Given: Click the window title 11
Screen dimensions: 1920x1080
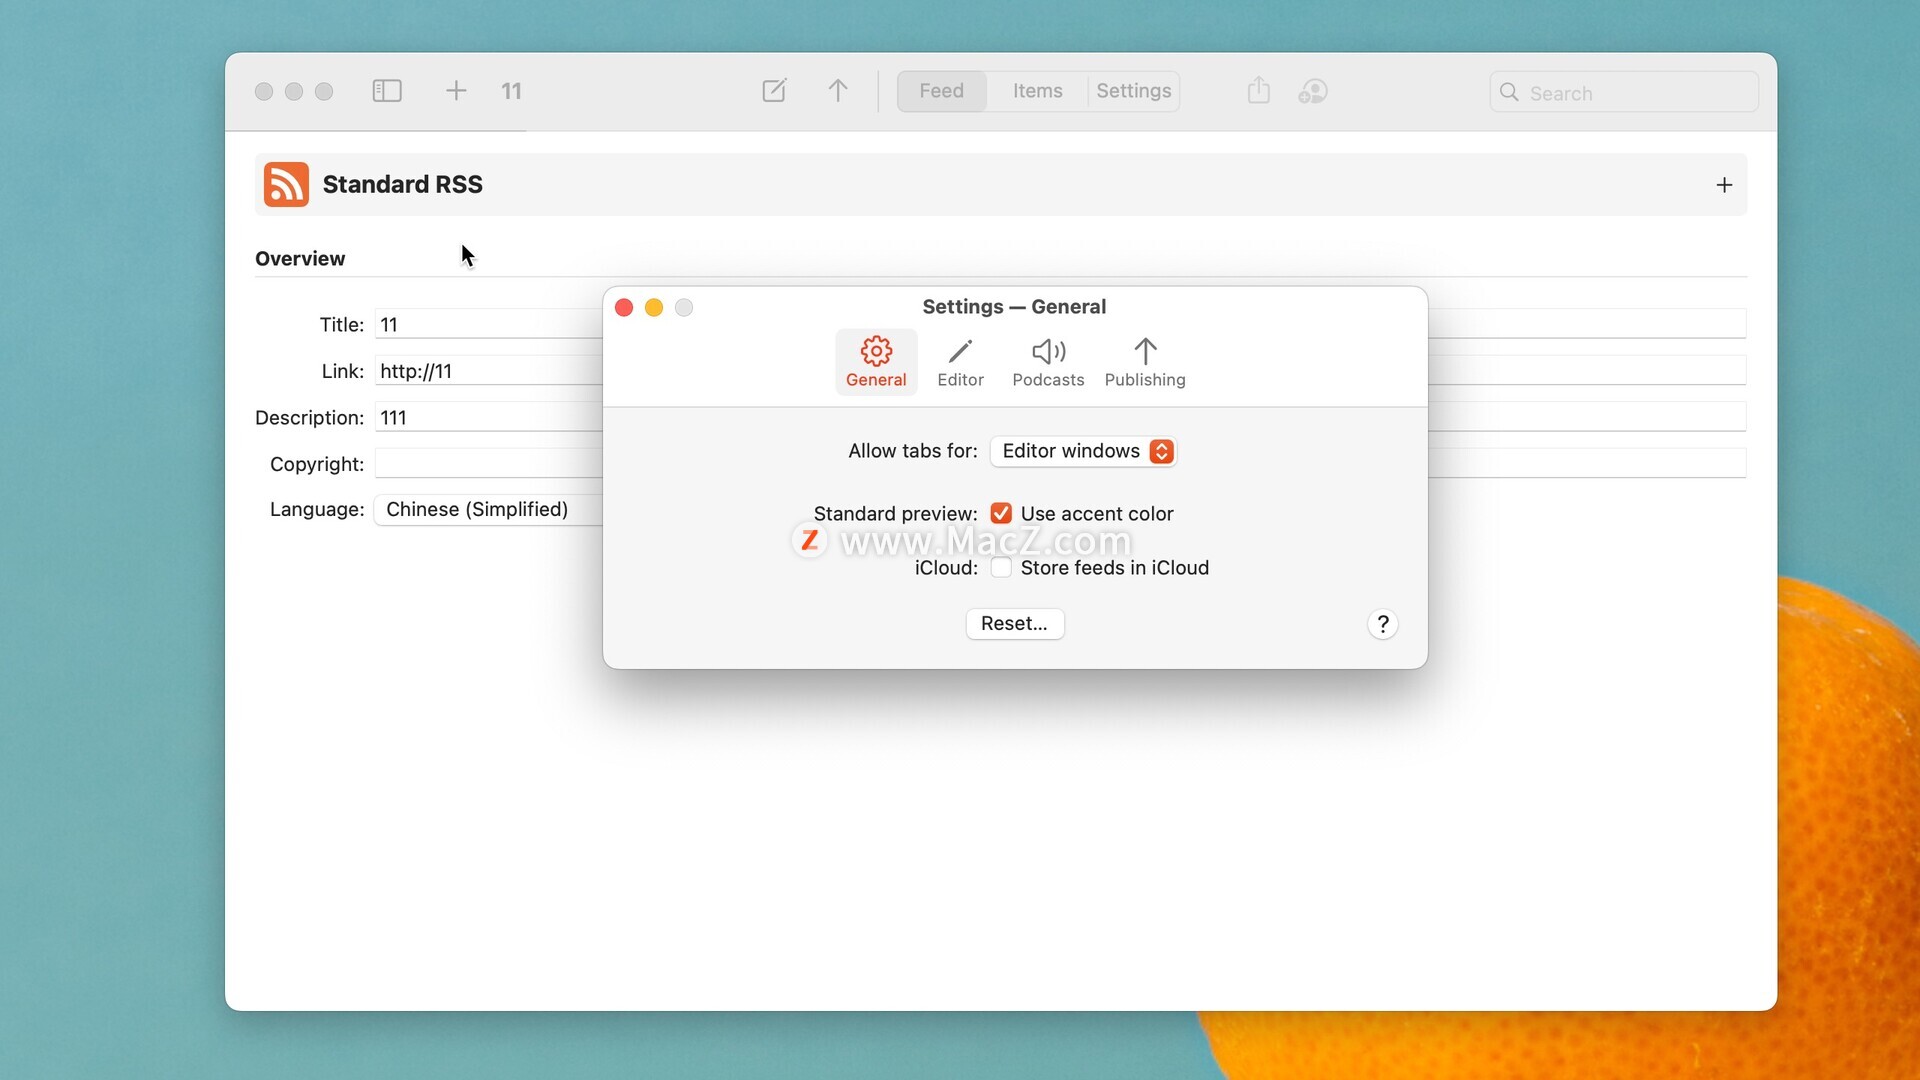Looking at the screenshot, I should 511,91.
